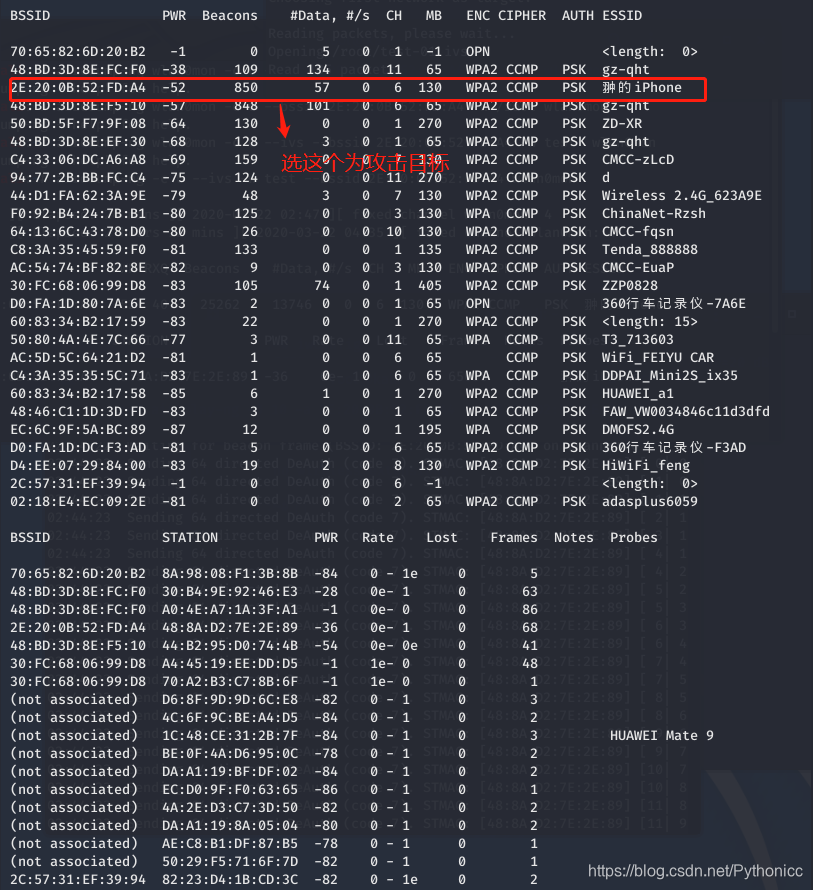Select ESSID ZD-XR
Image resolution: width=813 pixels, height=890 pixels.
(622, 124)
